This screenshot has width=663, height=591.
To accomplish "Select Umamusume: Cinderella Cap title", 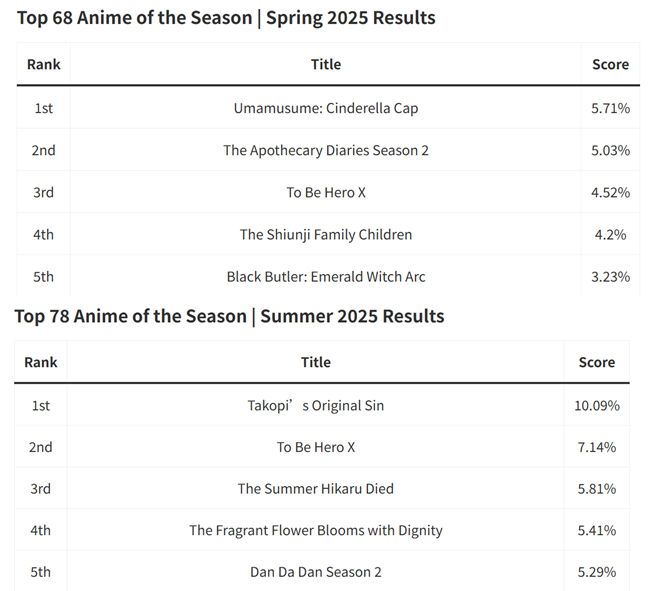I will tap(326, 108).
